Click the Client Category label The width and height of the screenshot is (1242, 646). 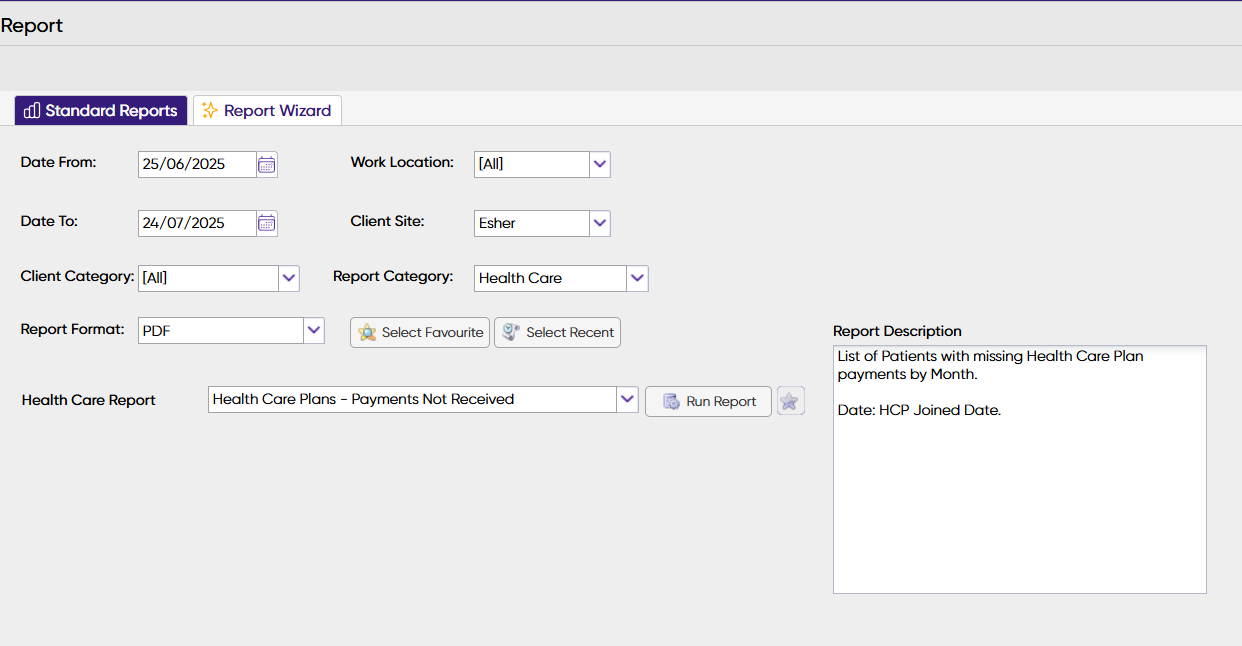[77, 276]
